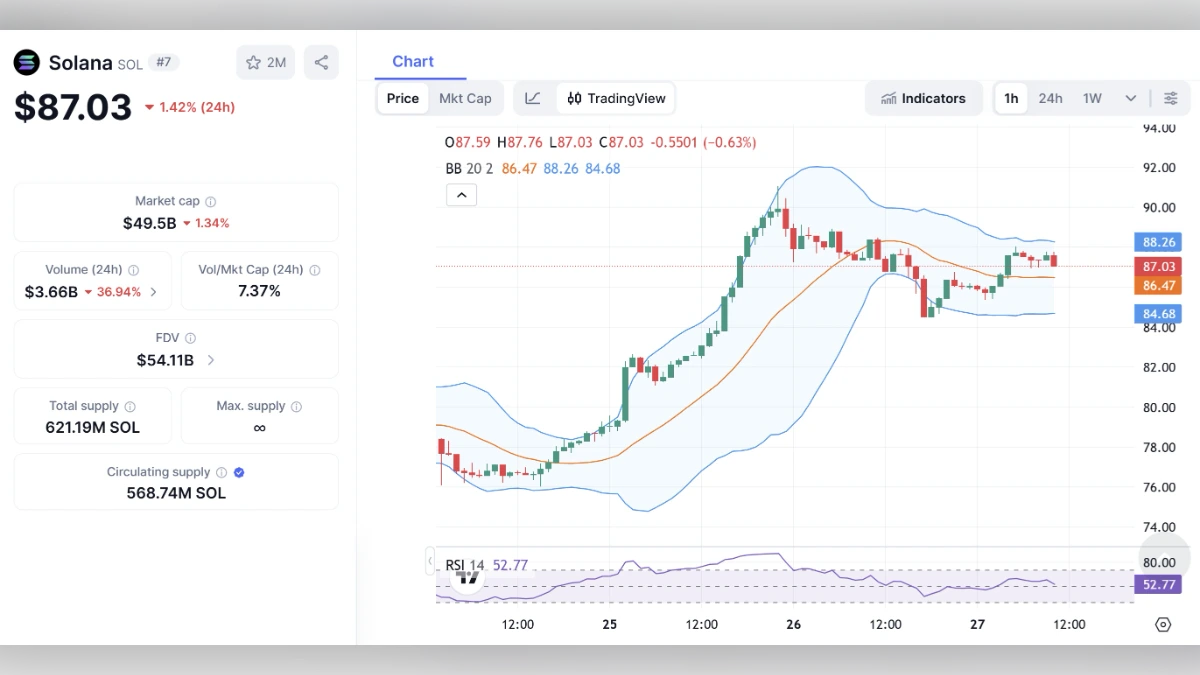The width and height of the screenshot is (1200, 675).
Task: Collapse the RSI indicator pane arrow
Action: coord(430,561)
